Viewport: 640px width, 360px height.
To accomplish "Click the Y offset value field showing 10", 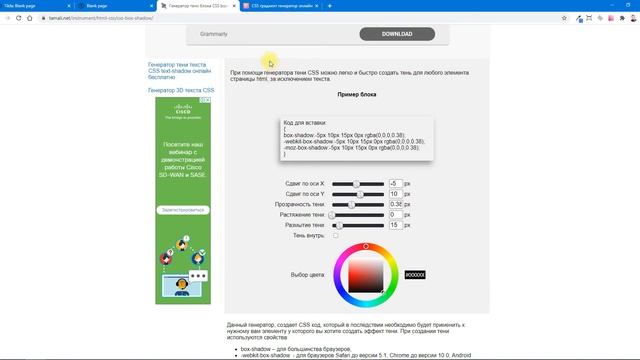I will [x=396, y=194].
